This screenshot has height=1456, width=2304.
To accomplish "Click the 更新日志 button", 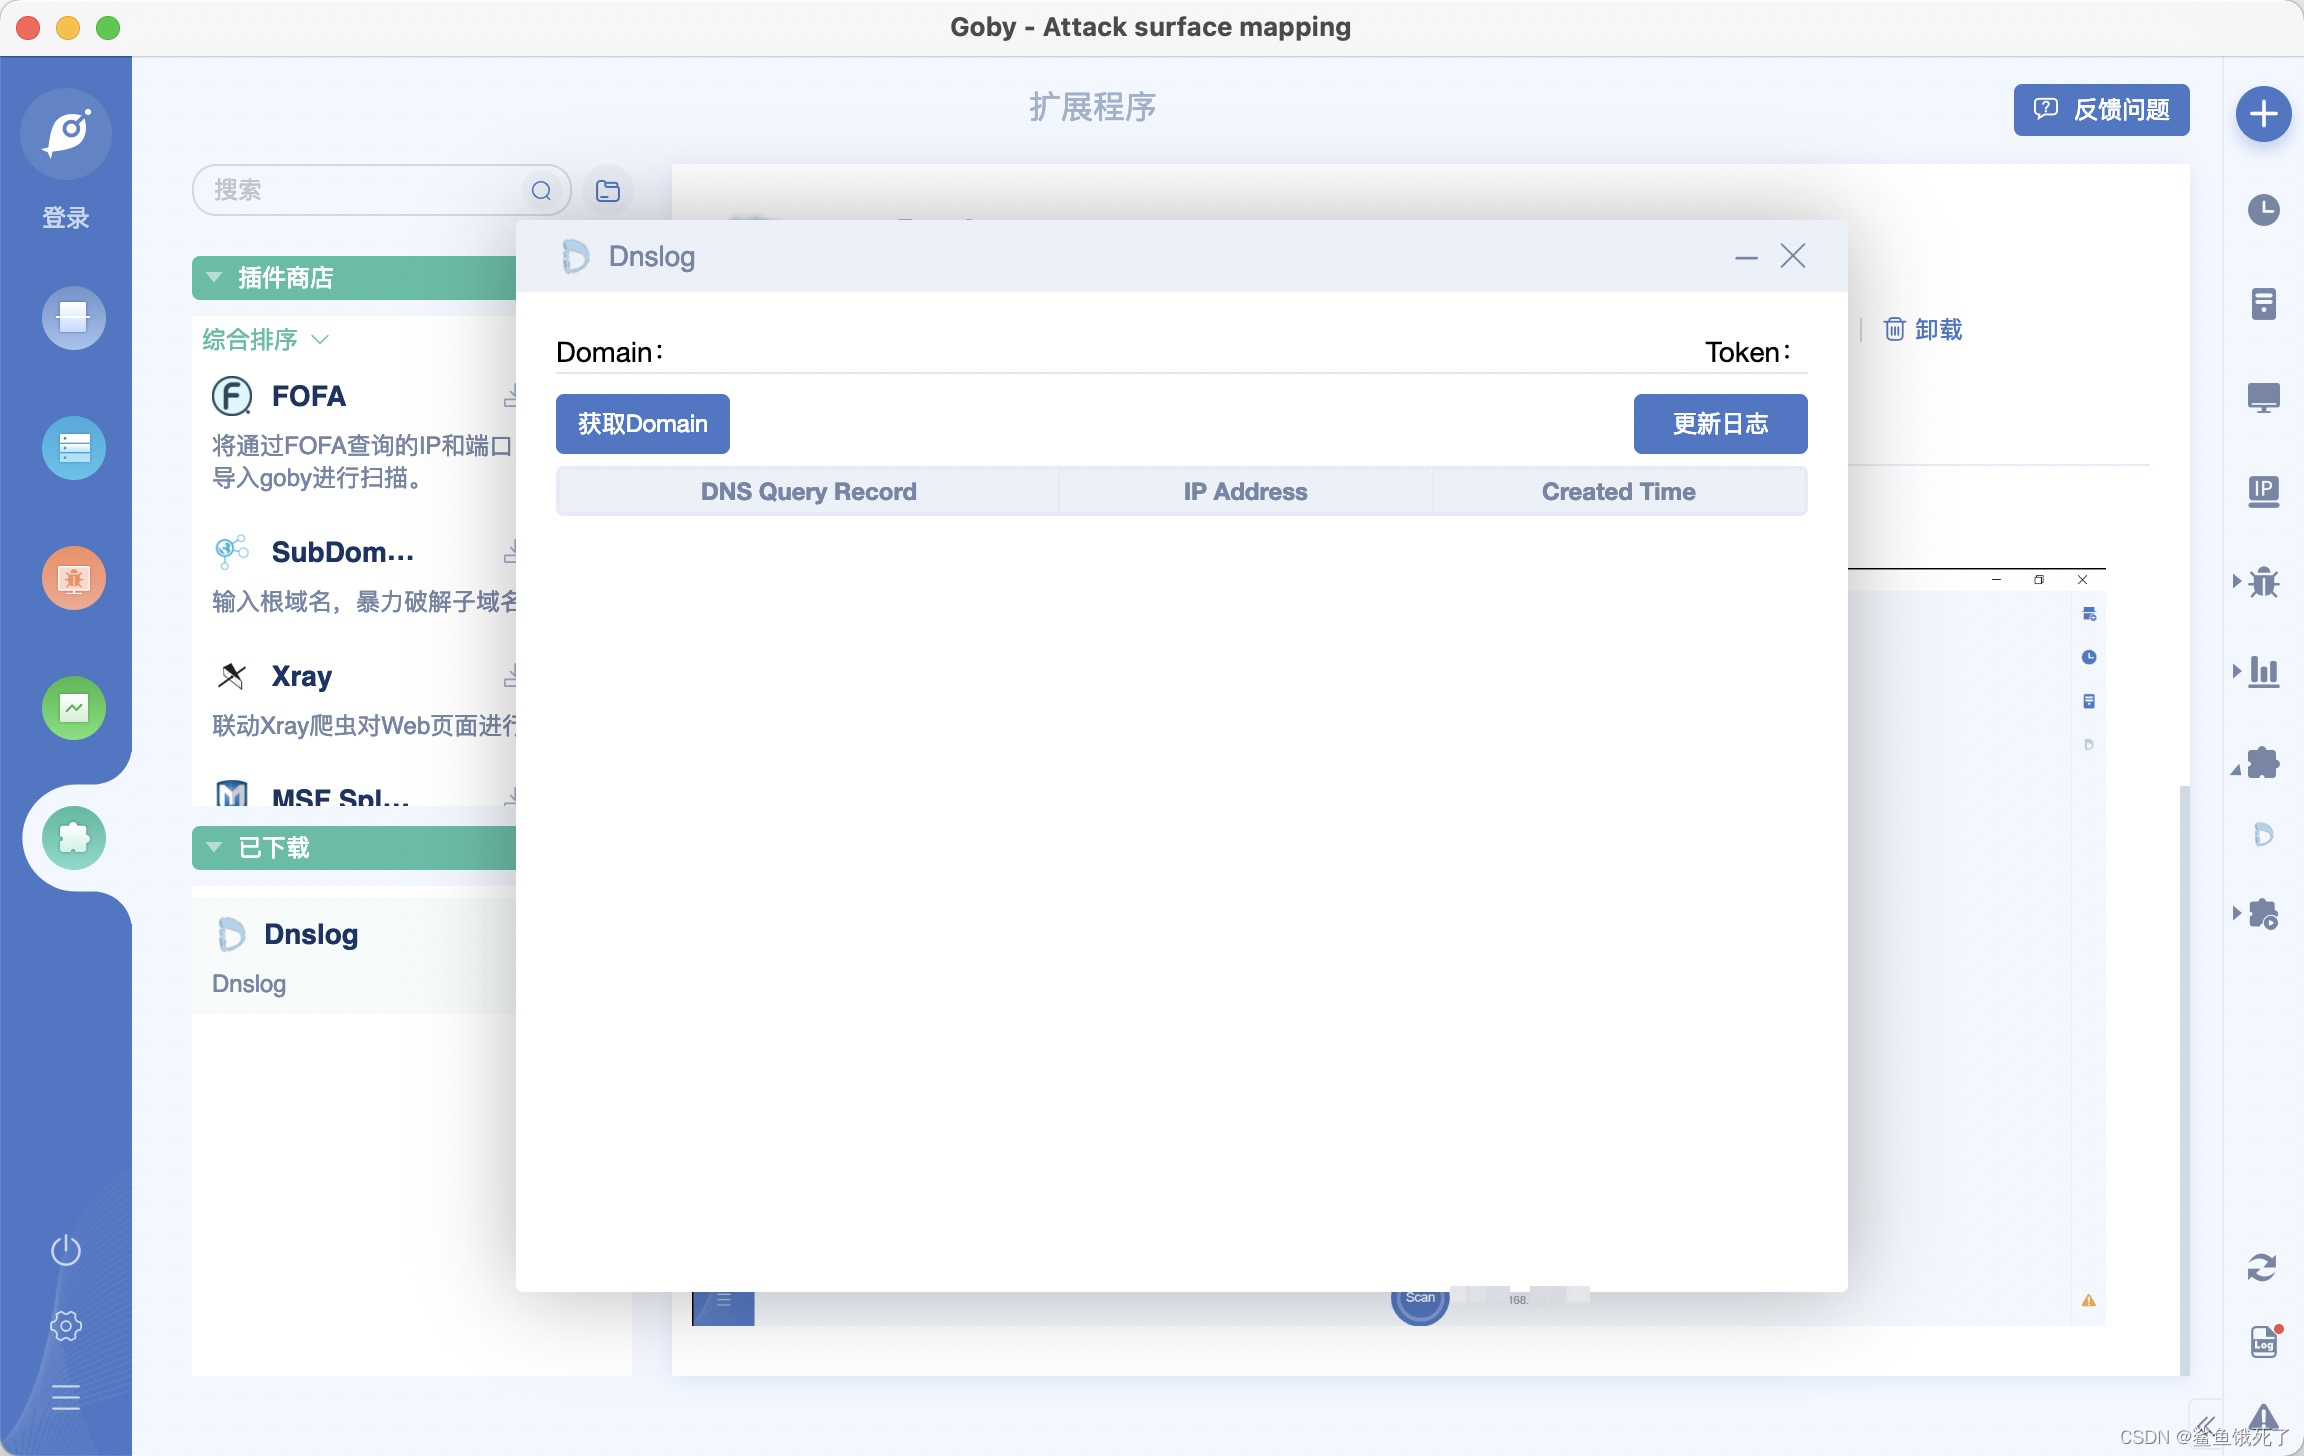I will pos(1720,424).
